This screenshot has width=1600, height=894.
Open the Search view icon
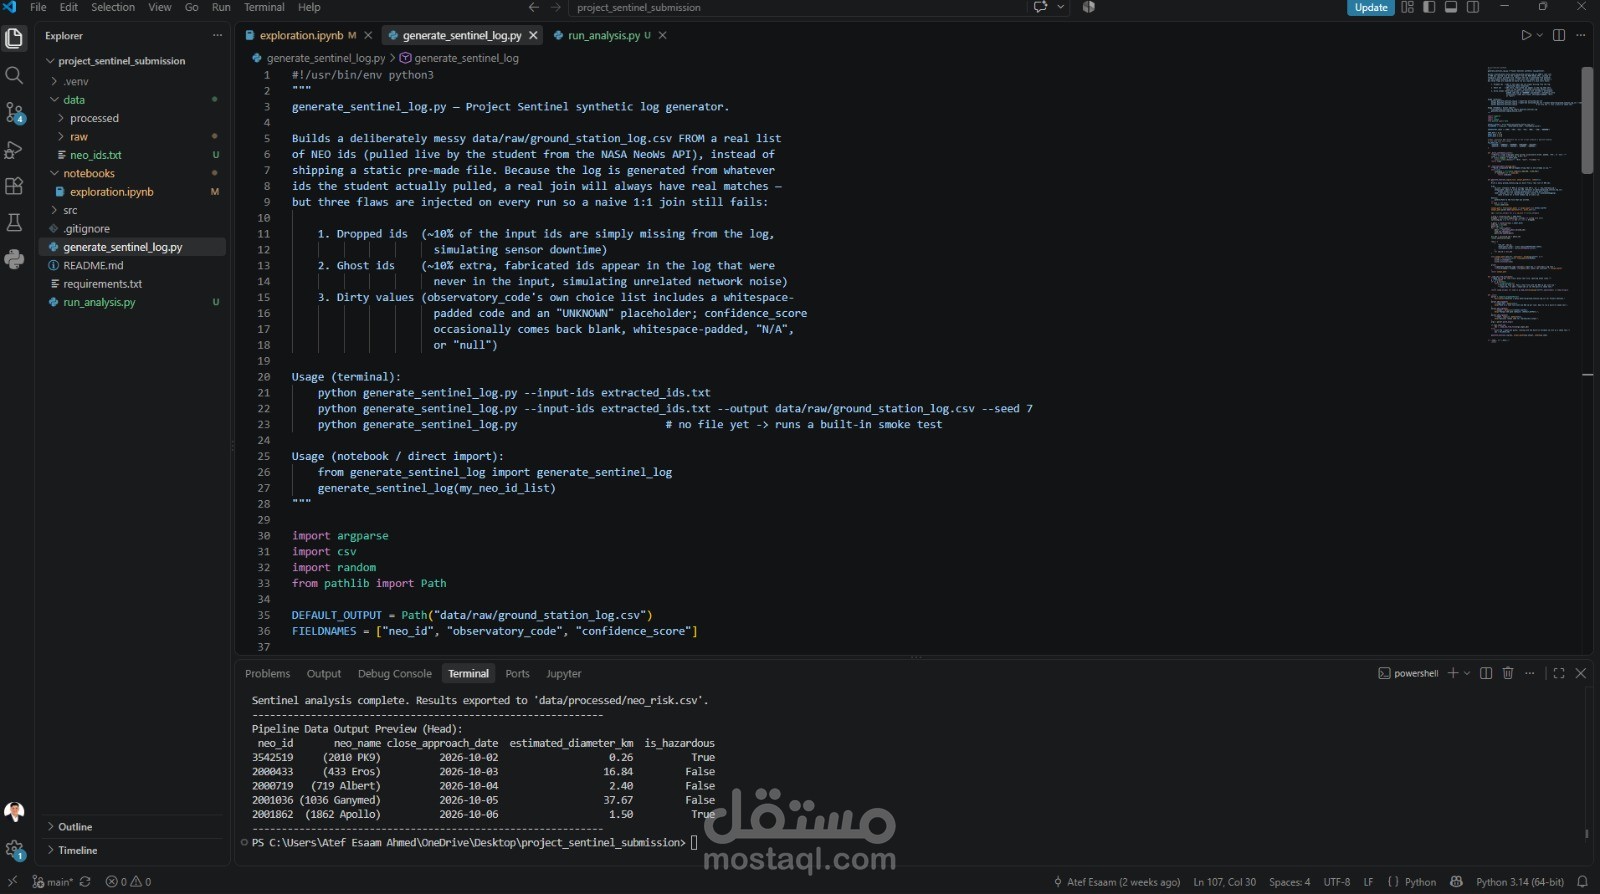pyautogui.click(x=14, y=76)
